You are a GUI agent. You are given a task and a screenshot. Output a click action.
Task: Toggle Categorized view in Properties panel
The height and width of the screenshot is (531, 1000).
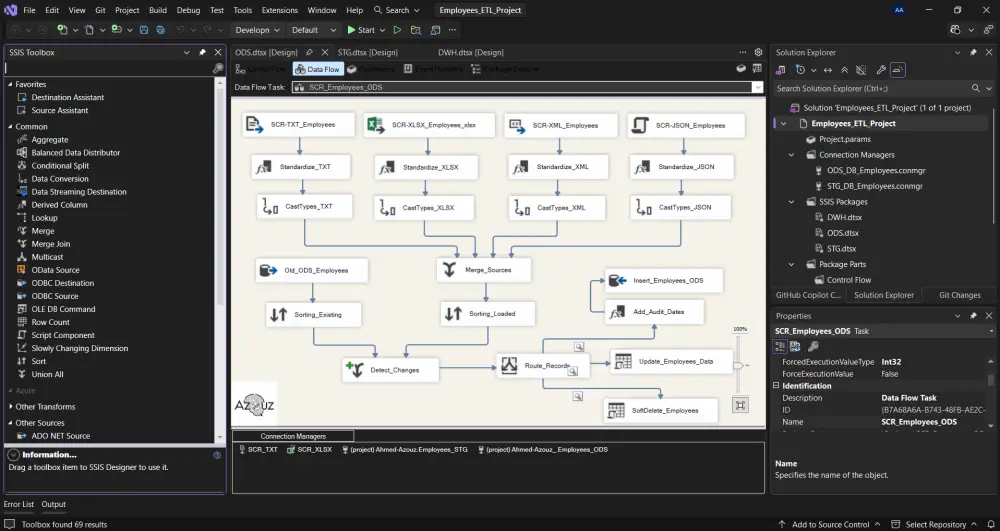tap(780, 346)
